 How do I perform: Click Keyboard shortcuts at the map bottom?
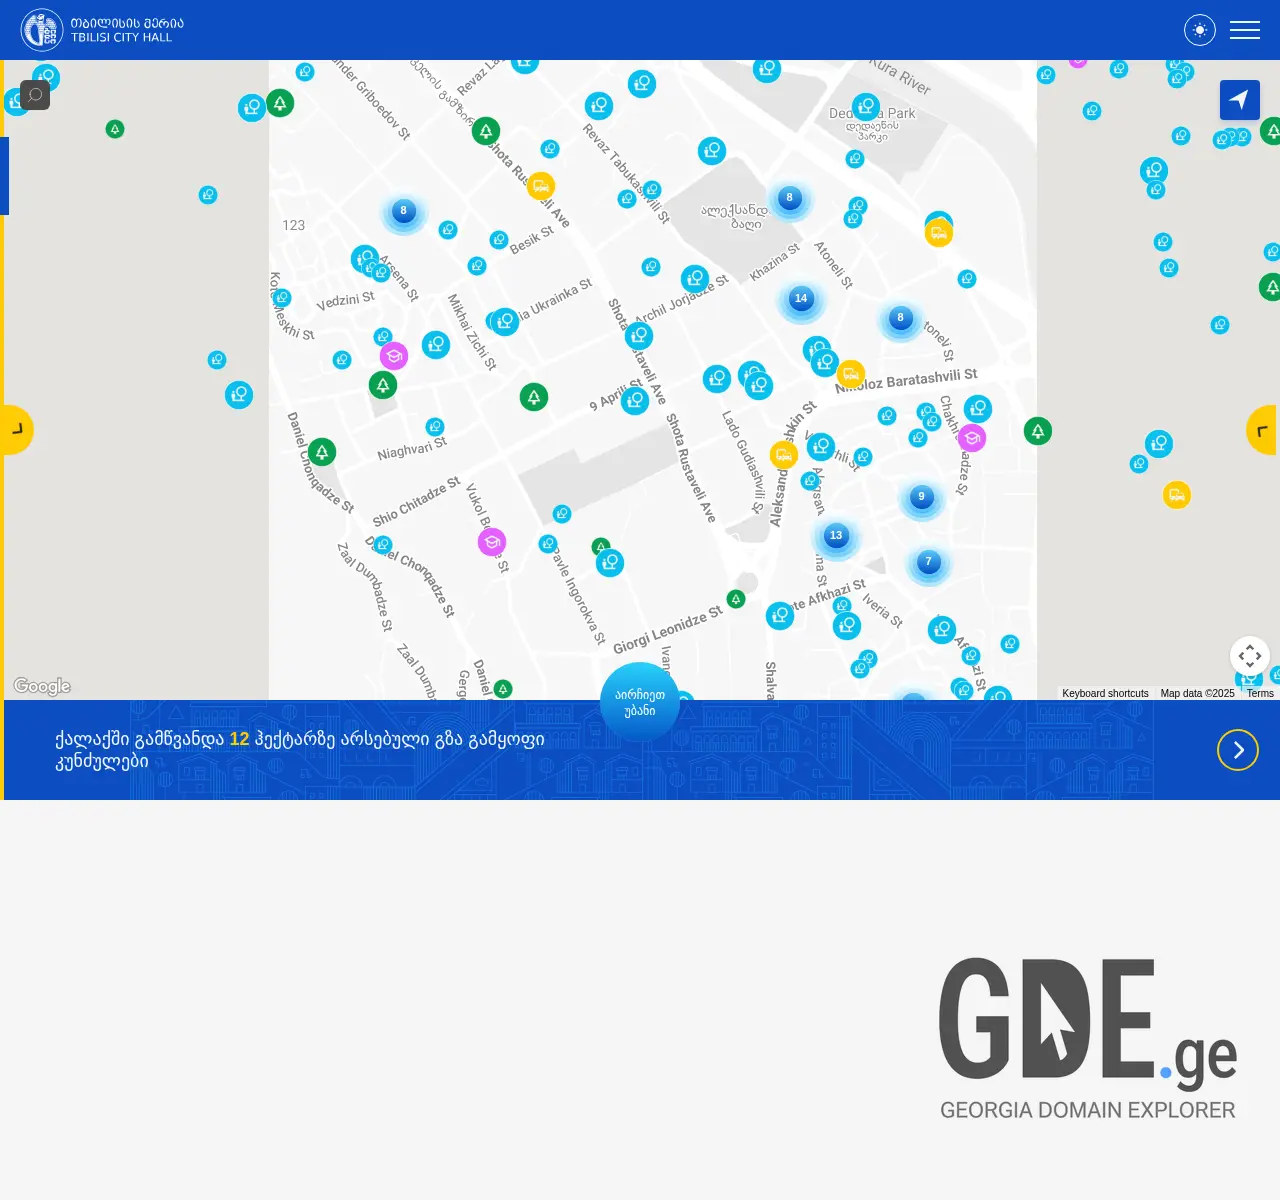tap(1104, 693)
